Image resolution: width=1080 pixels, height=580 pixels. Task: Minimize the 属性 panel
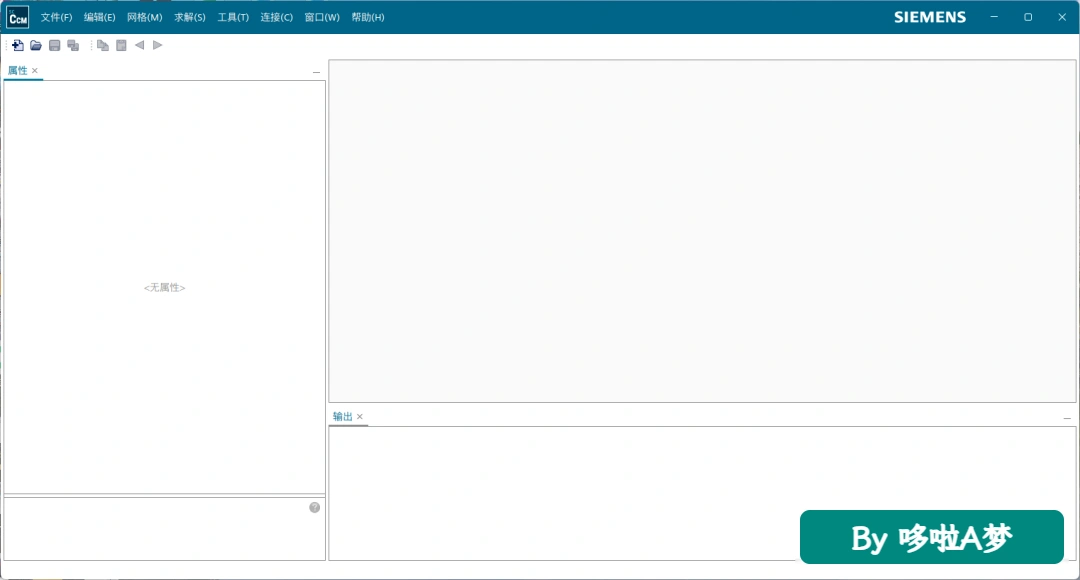[x=316, y=72]
